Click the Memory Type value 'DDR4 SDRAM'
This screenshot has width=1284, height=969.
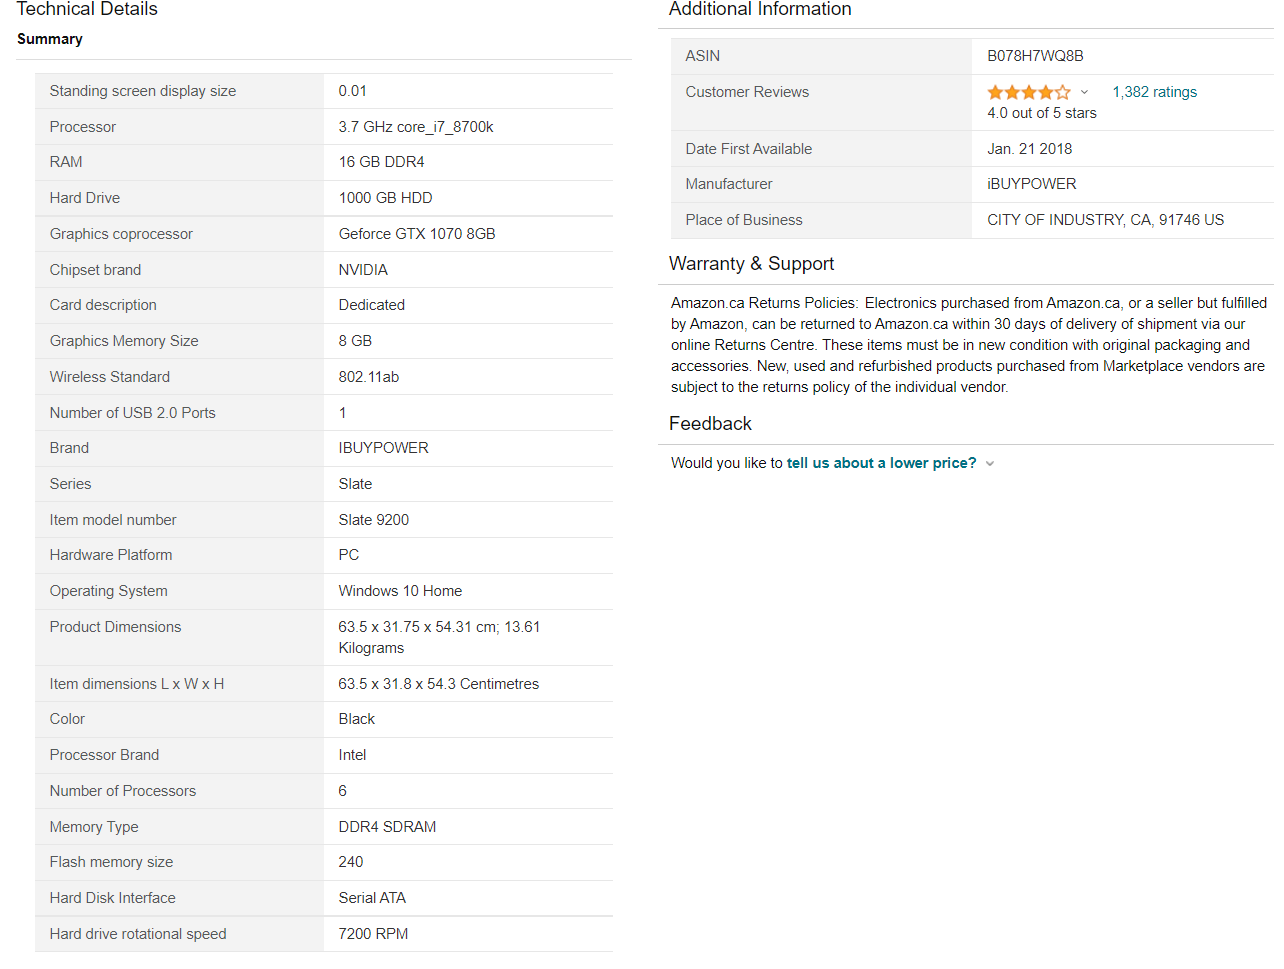click(x=387, y=827)
